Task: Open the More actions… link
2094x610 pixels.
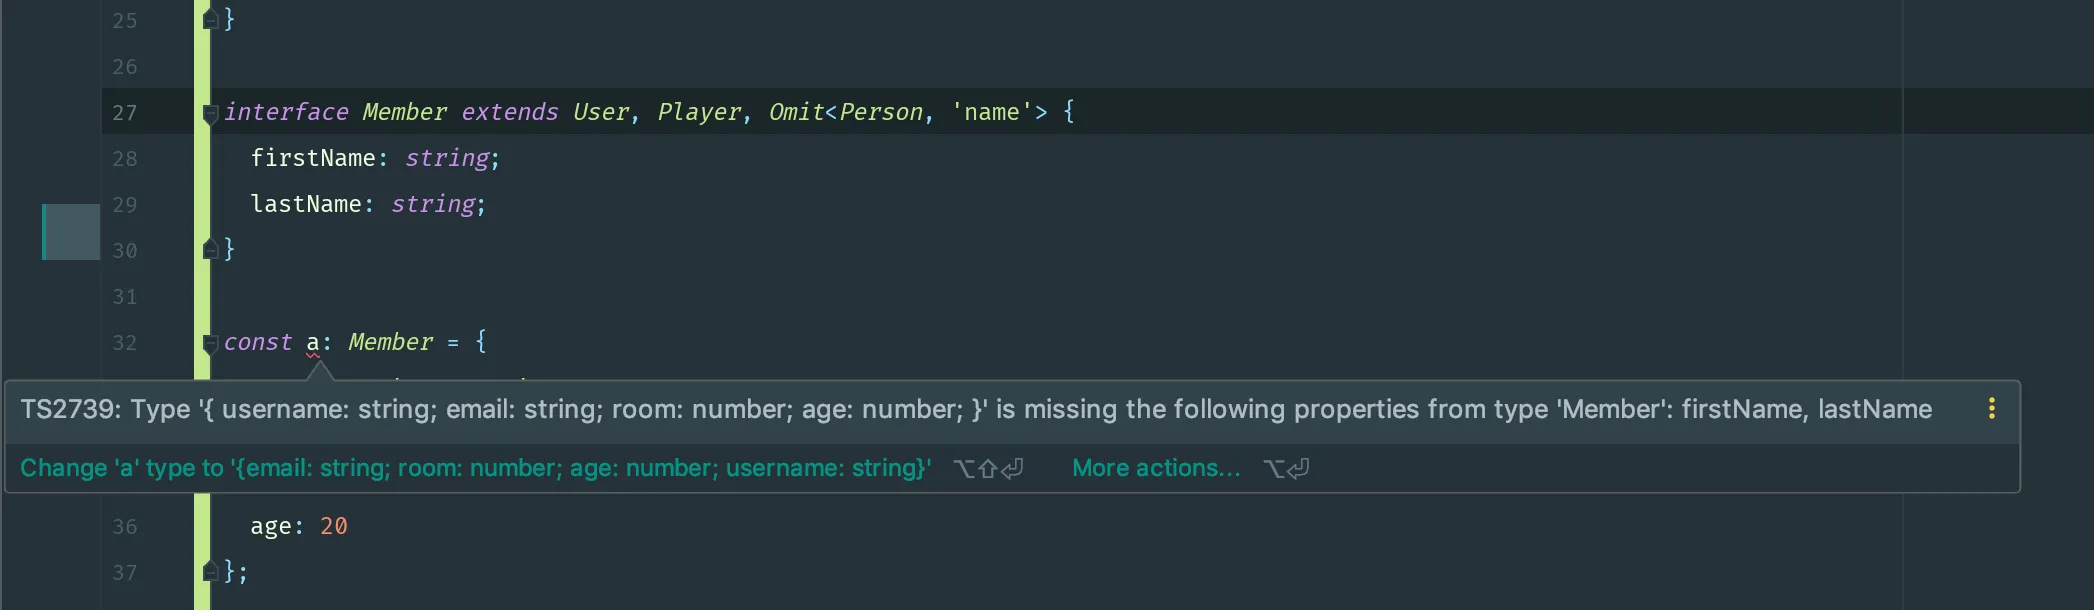Action: coord(1156,468)
